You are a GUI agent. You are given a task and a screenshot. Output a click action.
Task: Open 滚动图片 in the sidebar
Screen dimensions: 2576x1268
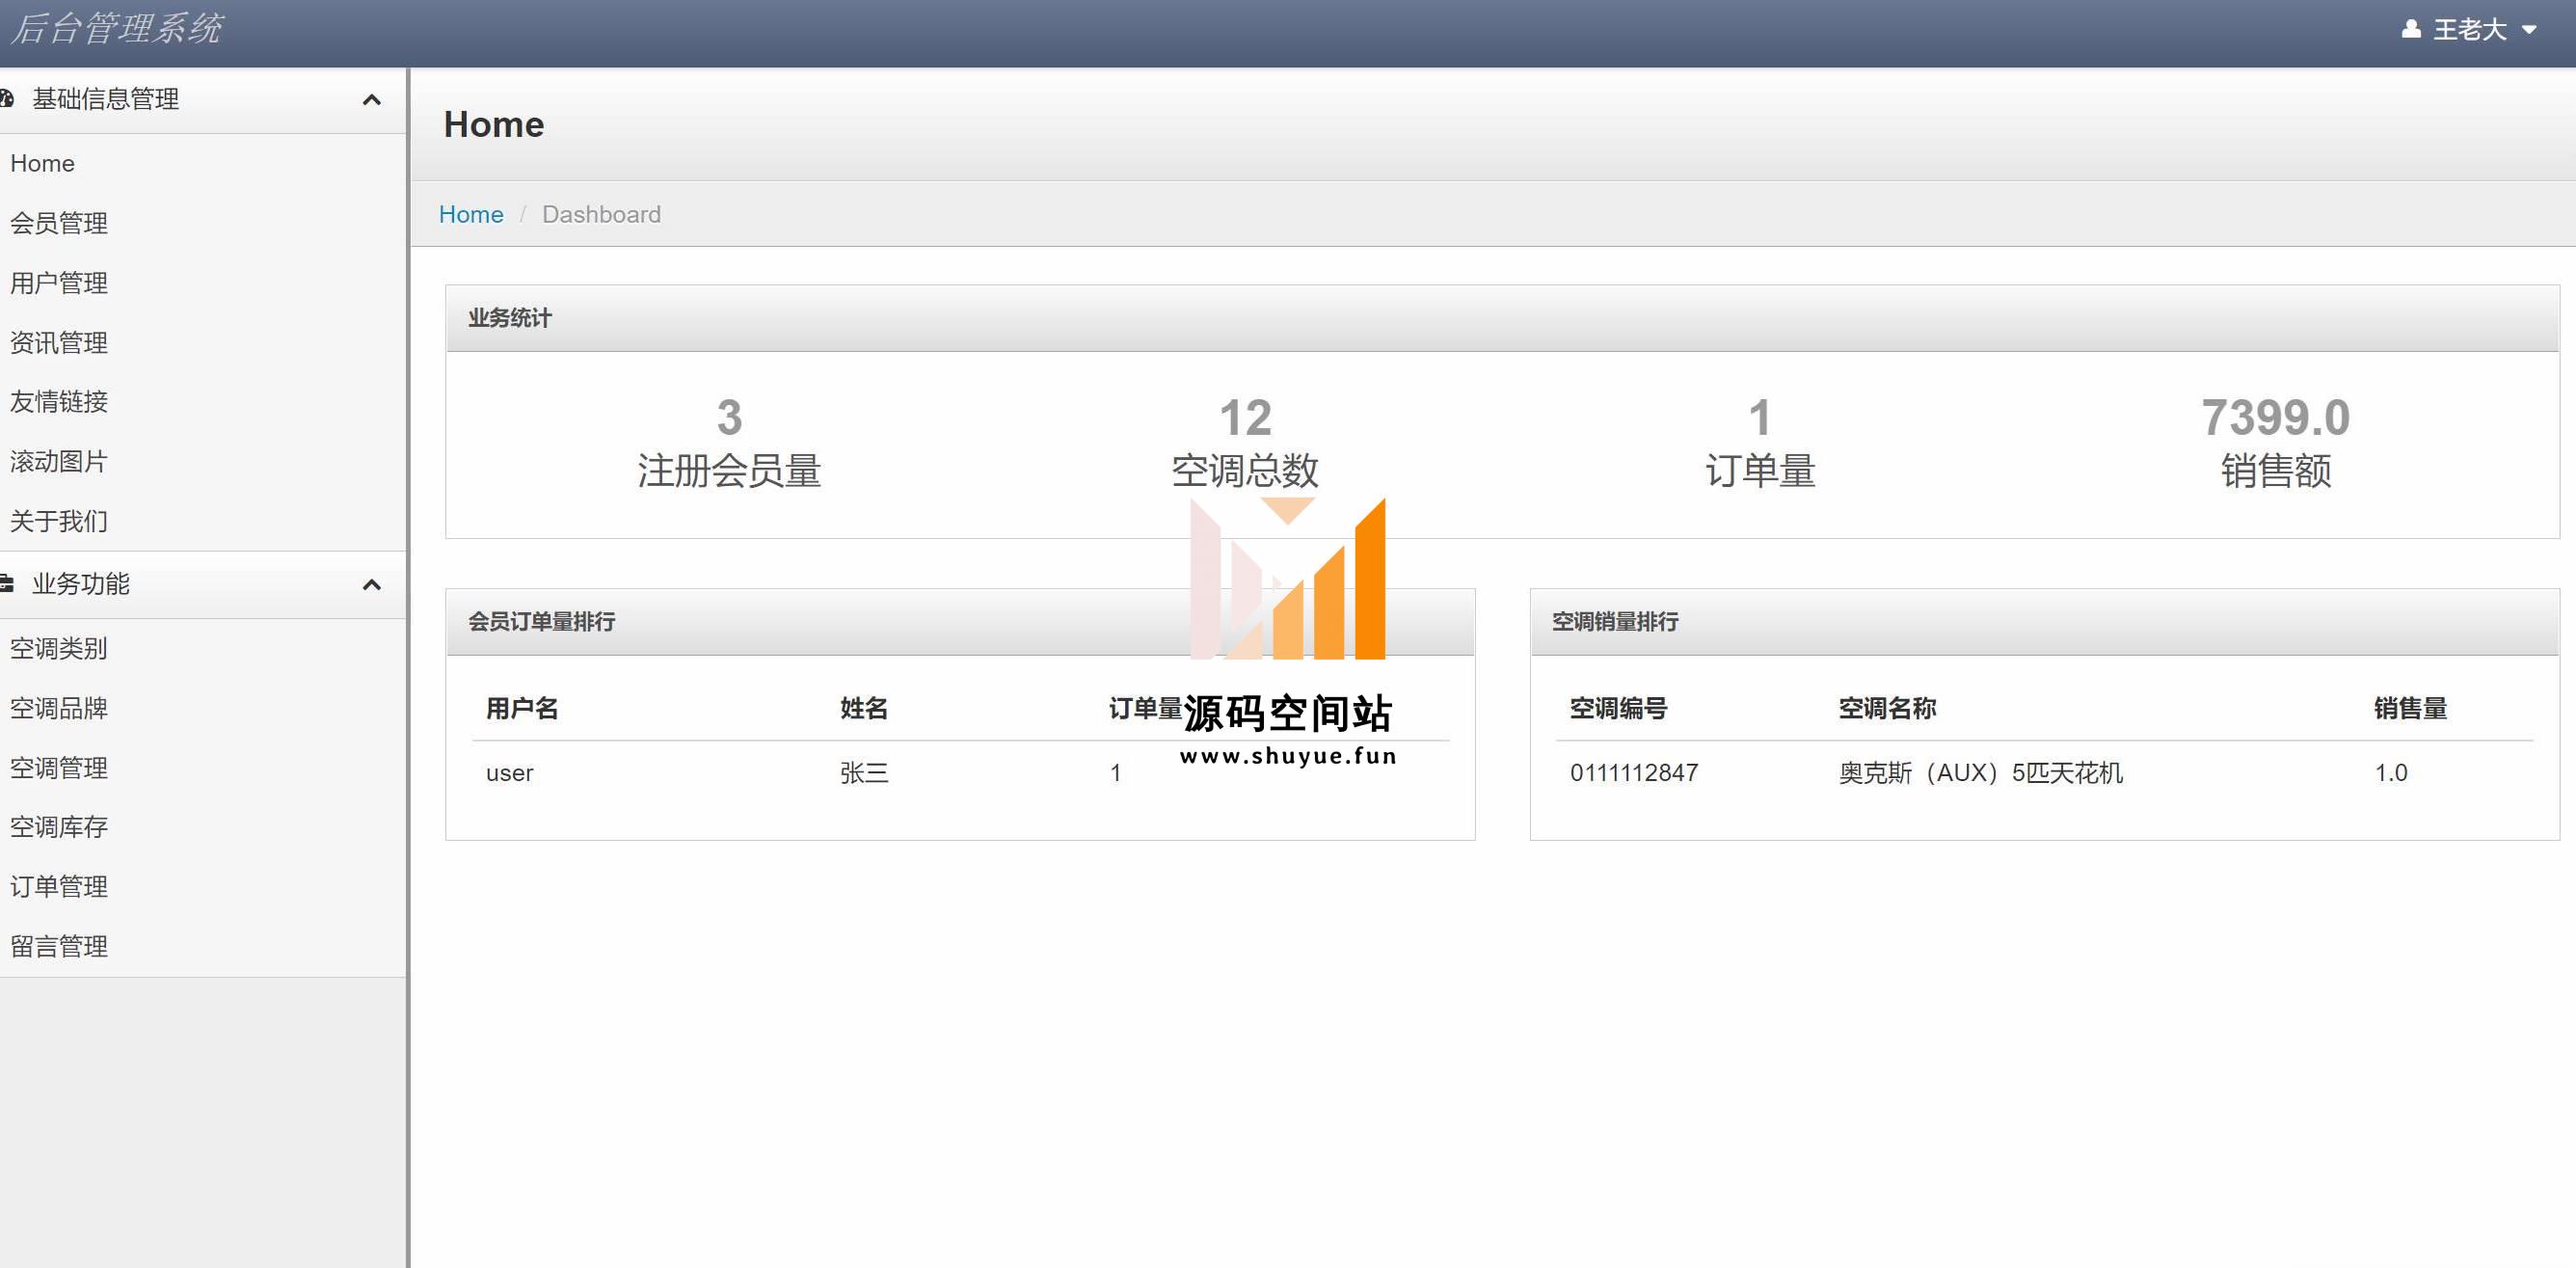pos(59,462)
